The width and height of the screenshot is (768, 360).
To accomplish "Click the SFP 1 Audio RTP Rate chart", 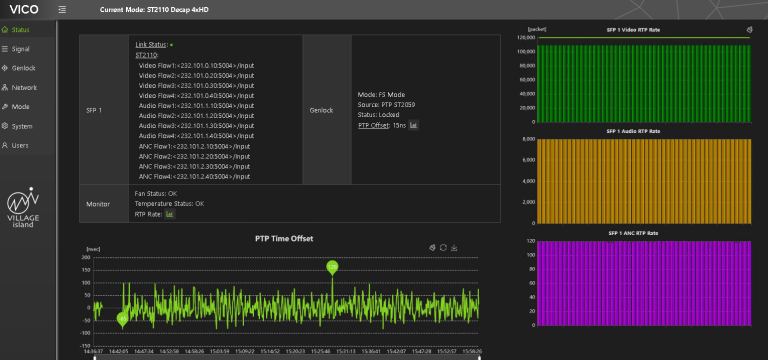I will pos(644,181).
